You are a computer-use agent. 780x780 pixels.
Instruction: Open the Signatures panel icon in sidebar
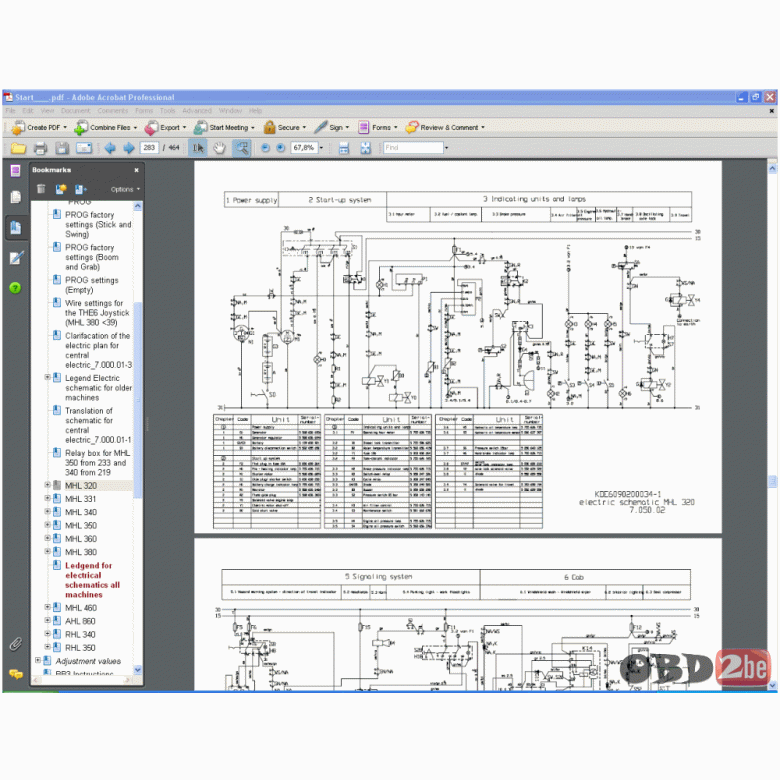pos(15,258)
